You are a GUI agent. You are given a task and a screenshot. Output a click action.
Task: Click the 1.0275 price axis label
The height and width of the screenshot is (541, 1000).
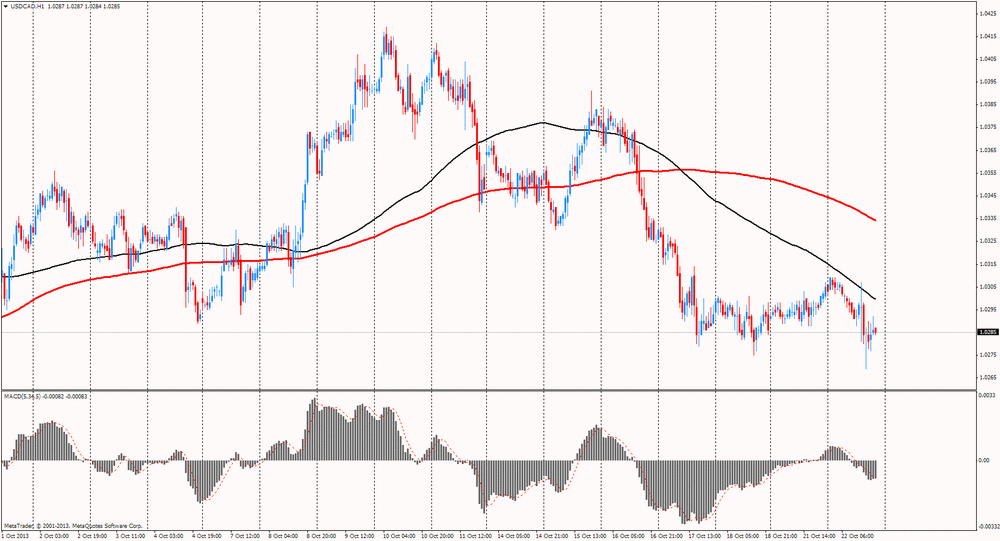pyautogui.click(x=988, y=354)
